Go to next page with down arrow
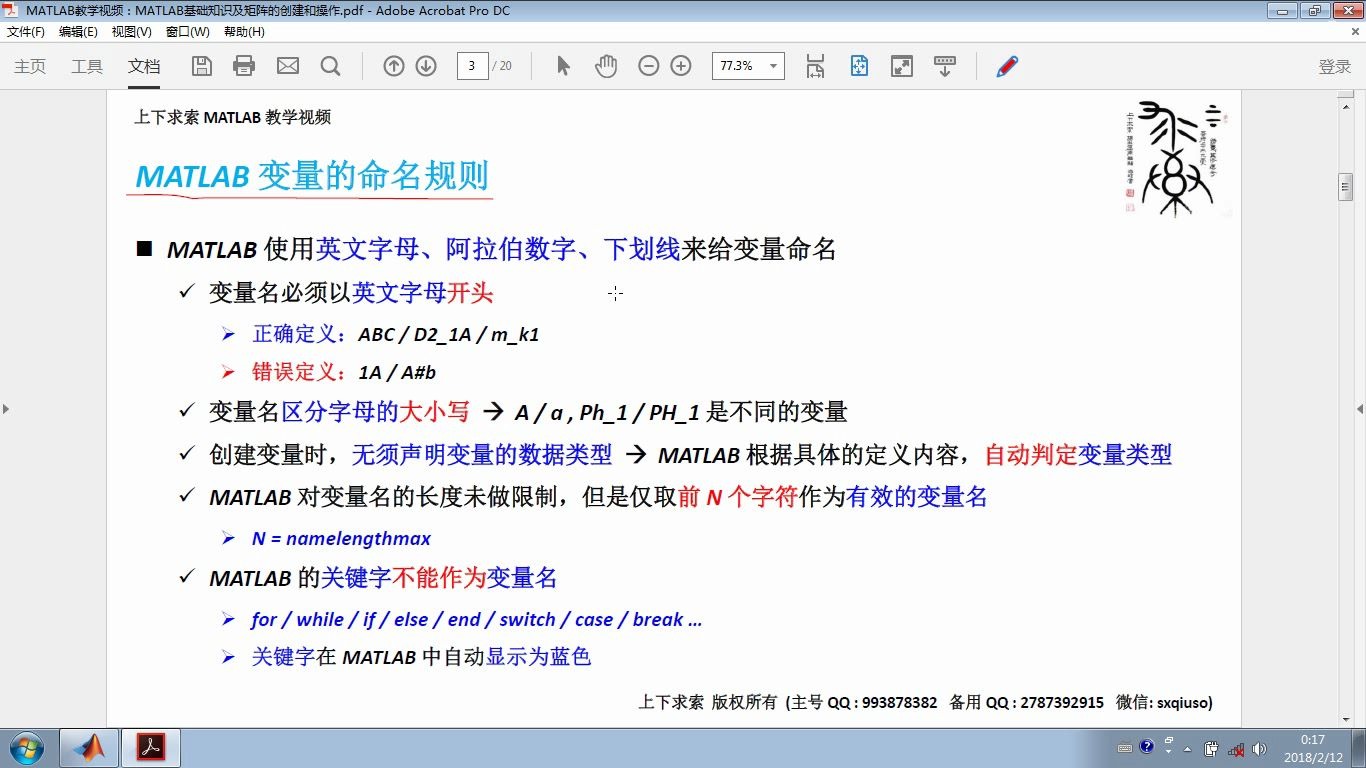The image size is (1366, 768). [424, 65]
